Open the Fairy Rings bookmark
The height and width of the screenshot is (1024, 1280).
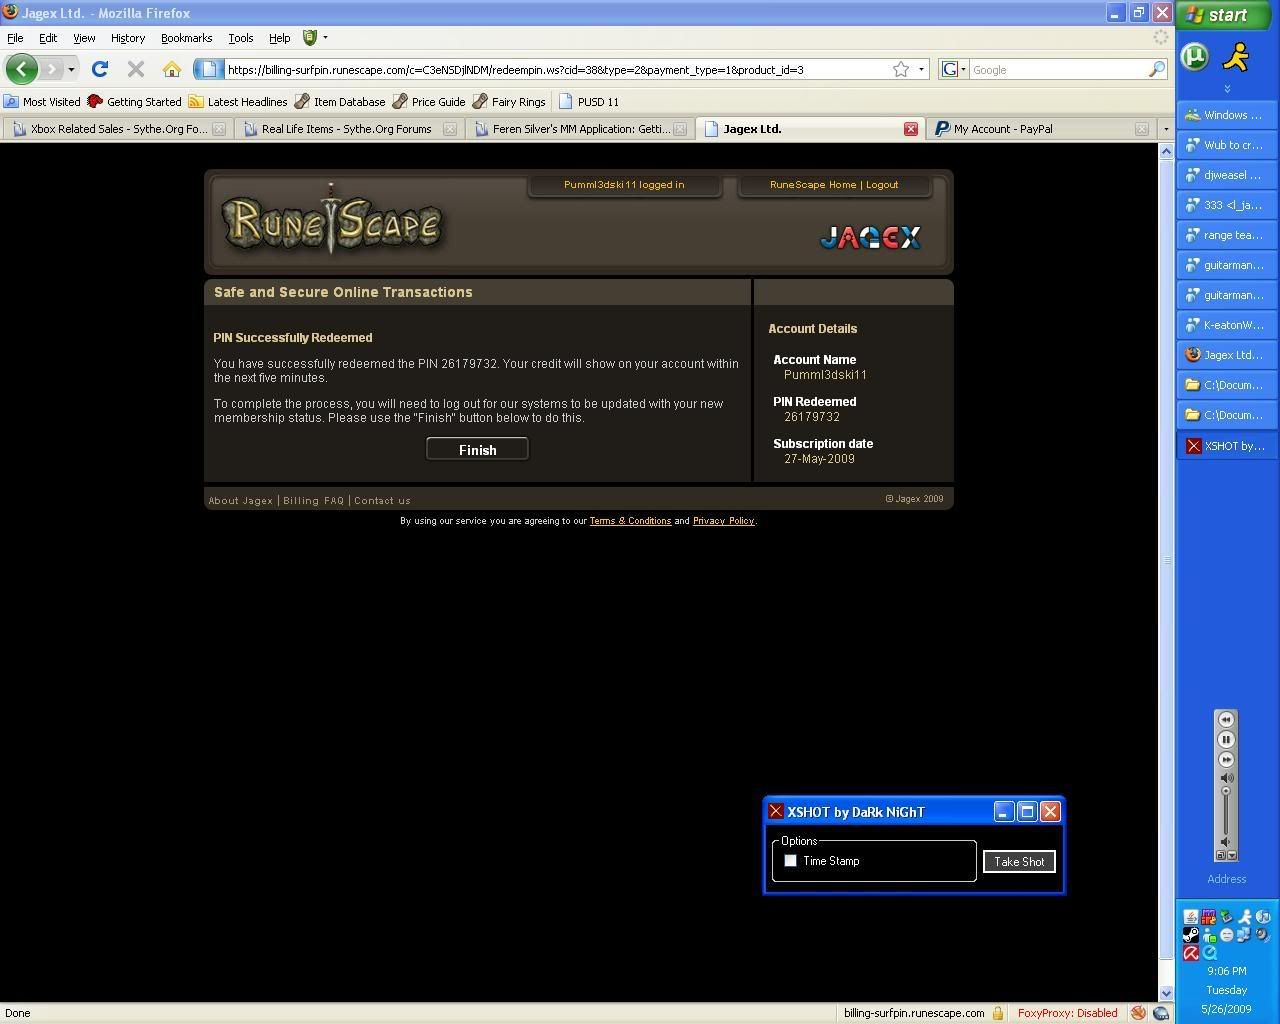coord(508,101)
